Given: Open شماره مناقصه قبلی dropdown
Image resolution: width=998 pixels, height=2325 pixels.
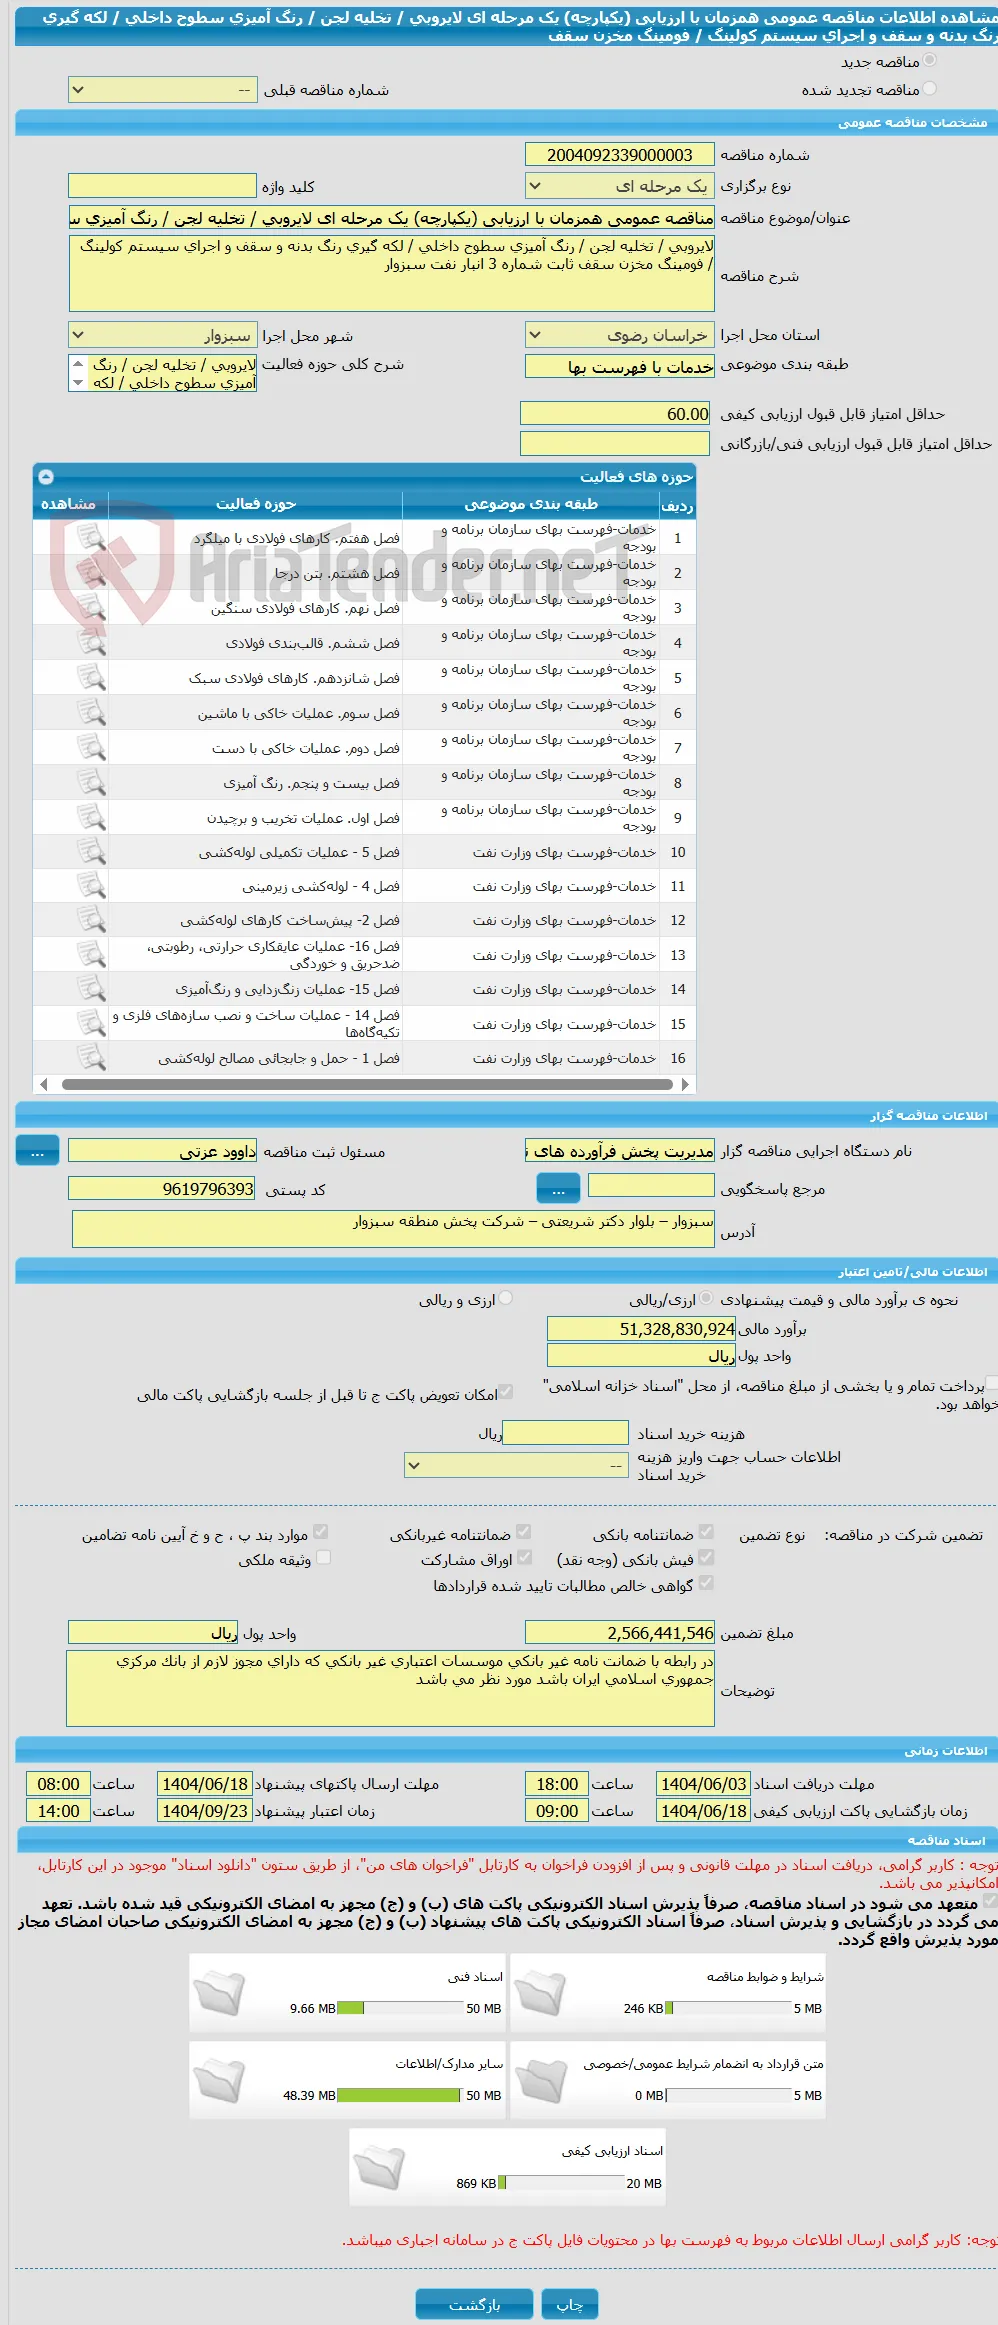Looking at the screenshot, I should tap(162, 90).
